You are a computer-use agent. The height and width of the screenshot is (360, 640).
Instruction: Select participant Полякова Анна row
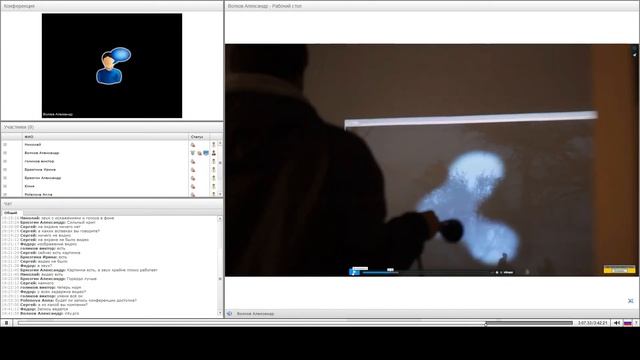point(38,195)
